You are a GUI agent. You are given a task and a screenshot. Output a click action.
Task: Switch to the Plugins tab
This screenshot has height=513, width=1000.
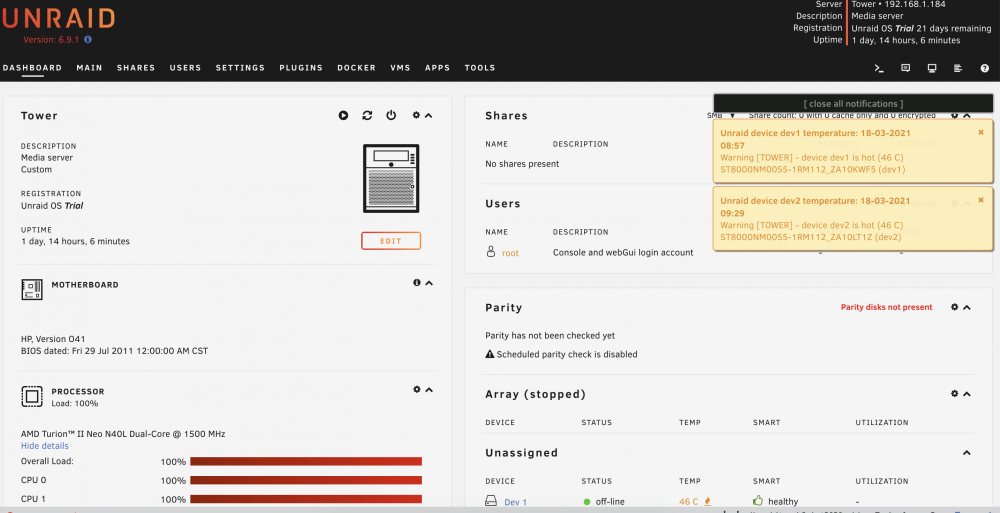[x=301, y=68]
